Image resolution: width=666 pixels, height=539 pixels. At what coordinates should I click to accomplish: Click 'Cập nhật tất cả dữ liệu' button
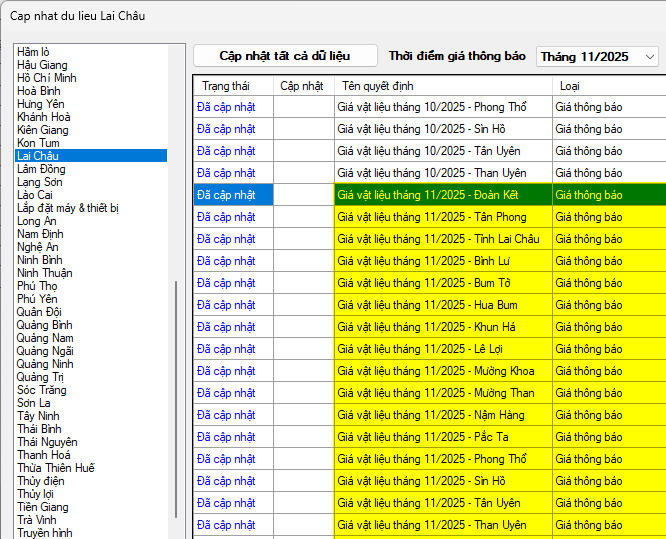[x=285, y=56]
